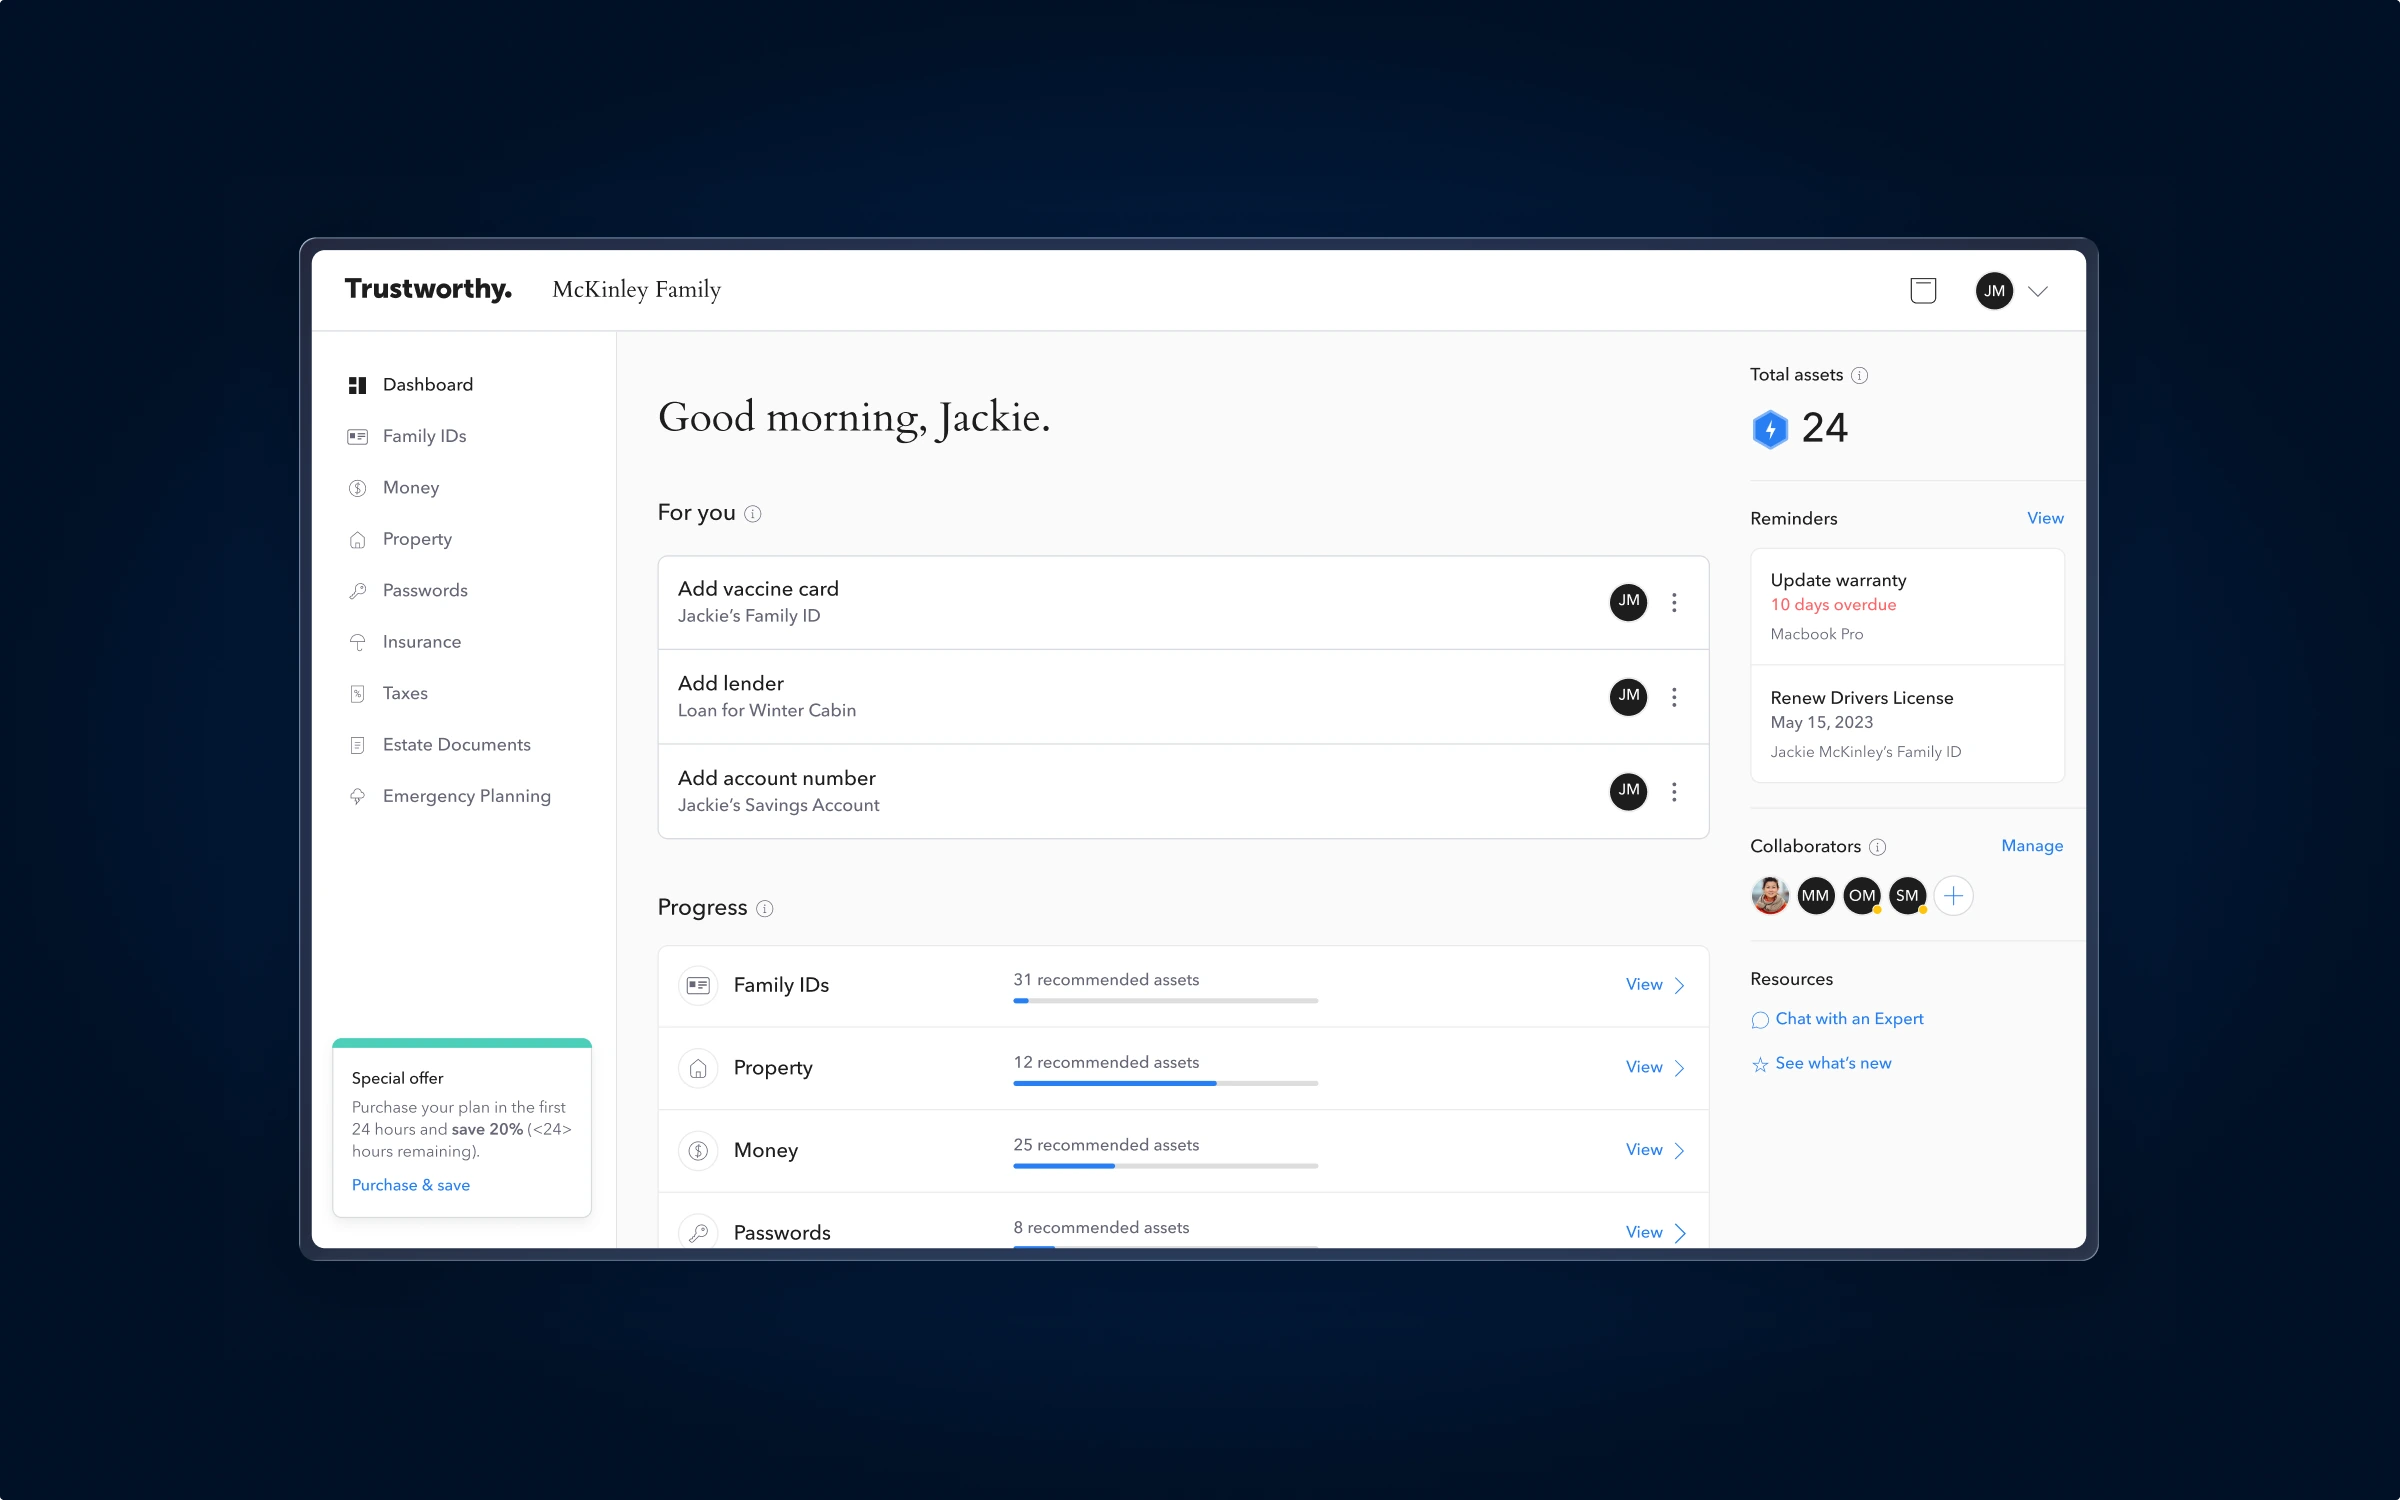Image resolution: width=2400 pixels, height=1500 pixels.
Task: Click JM avatar on Add vaccine card row
Action: pyautogui.click(x=1628, y=602)
